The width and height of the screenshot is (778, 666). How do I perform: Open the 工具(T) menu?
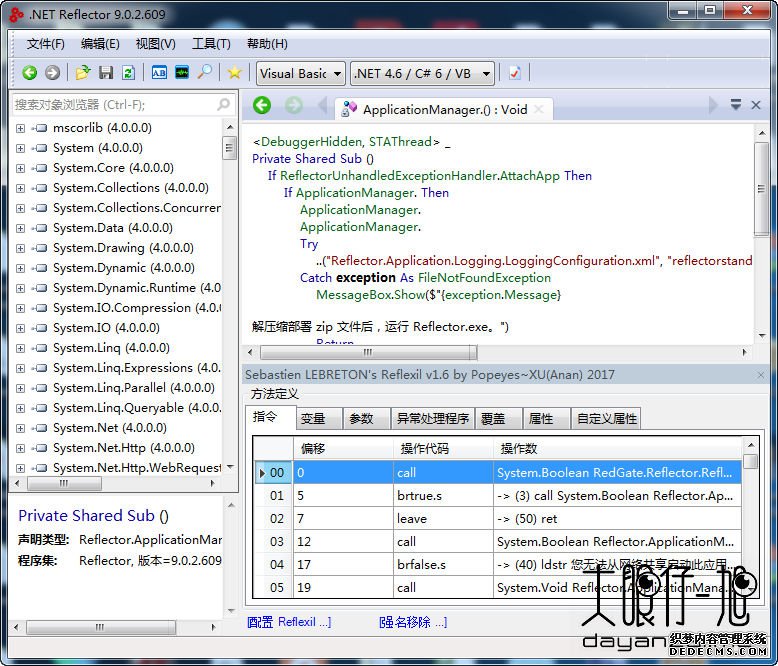coord(211,44)
